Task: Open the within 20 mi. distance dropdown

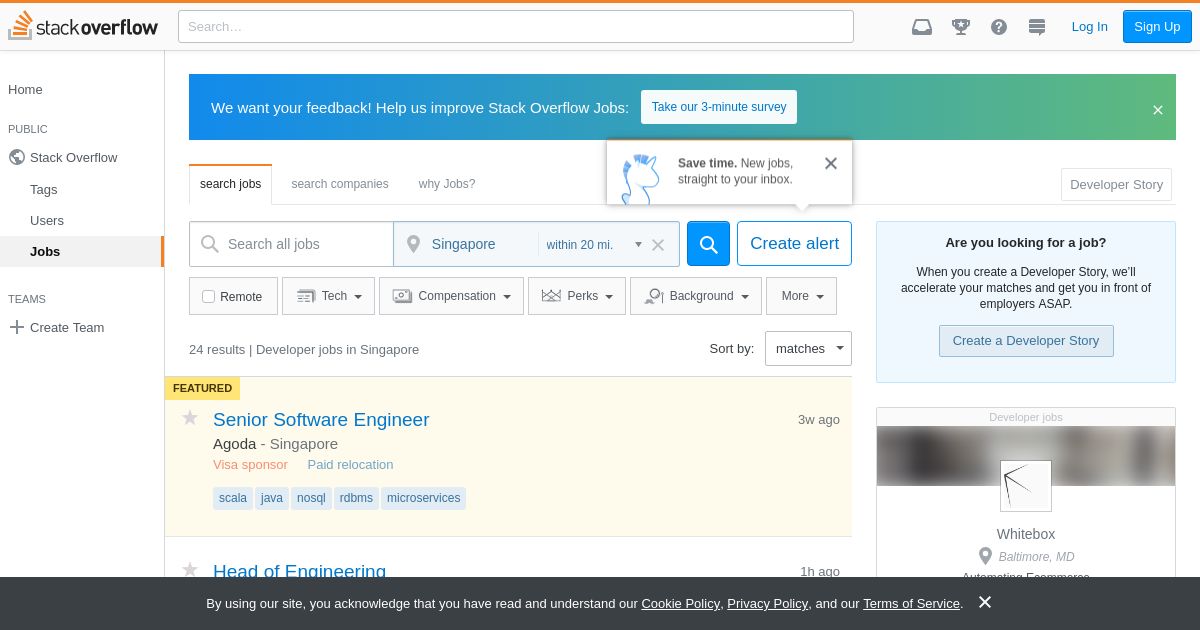Action: (594, 244)
